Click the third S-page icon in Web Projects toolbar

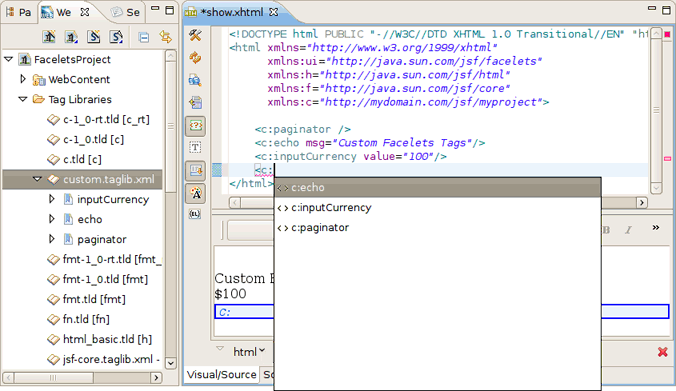[94, 37]
